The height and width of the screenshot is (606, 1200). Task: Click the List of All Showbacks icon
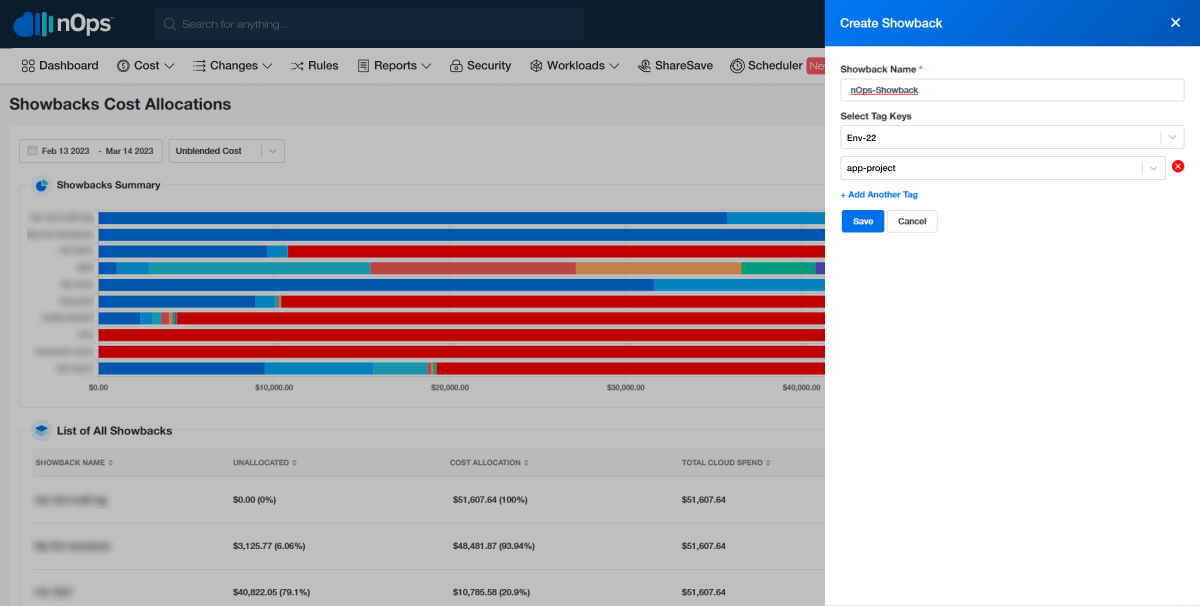[x=39, y=430]
